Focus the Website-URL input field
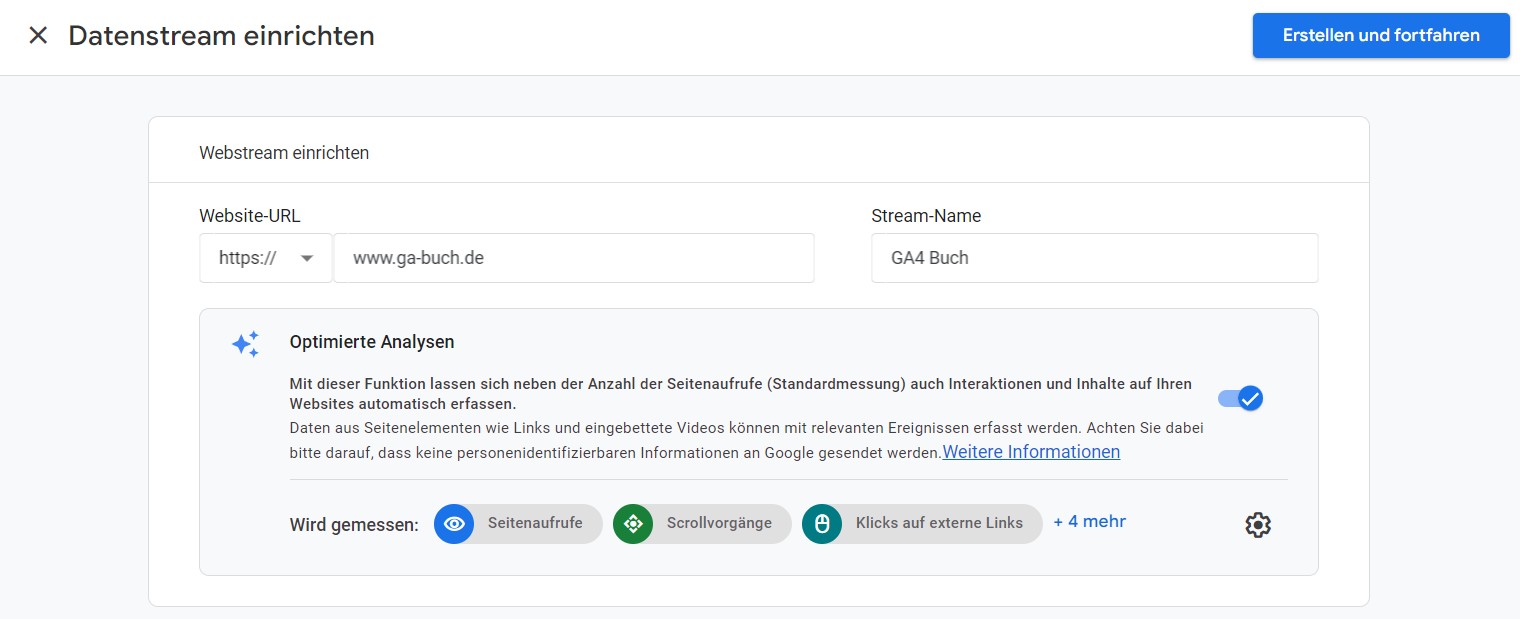The image size is (1520, 619). pyautogui.click(x=574, y=258)
